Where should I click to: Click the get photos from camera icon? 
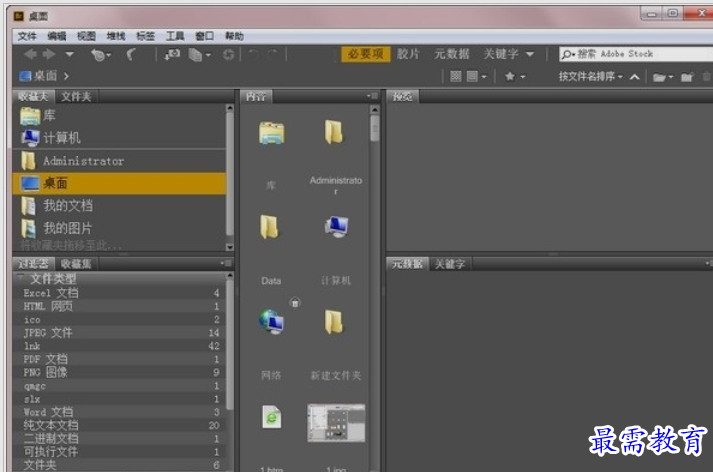click(172, 55)
